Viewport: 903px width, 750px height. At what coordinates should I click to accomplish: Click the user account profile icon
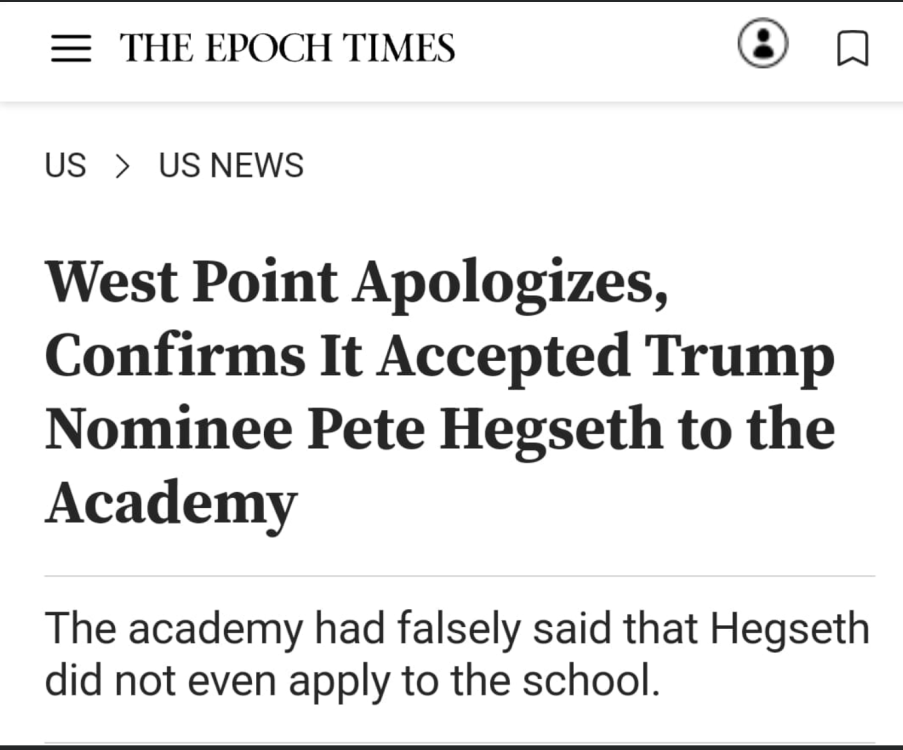pos(763,45)
